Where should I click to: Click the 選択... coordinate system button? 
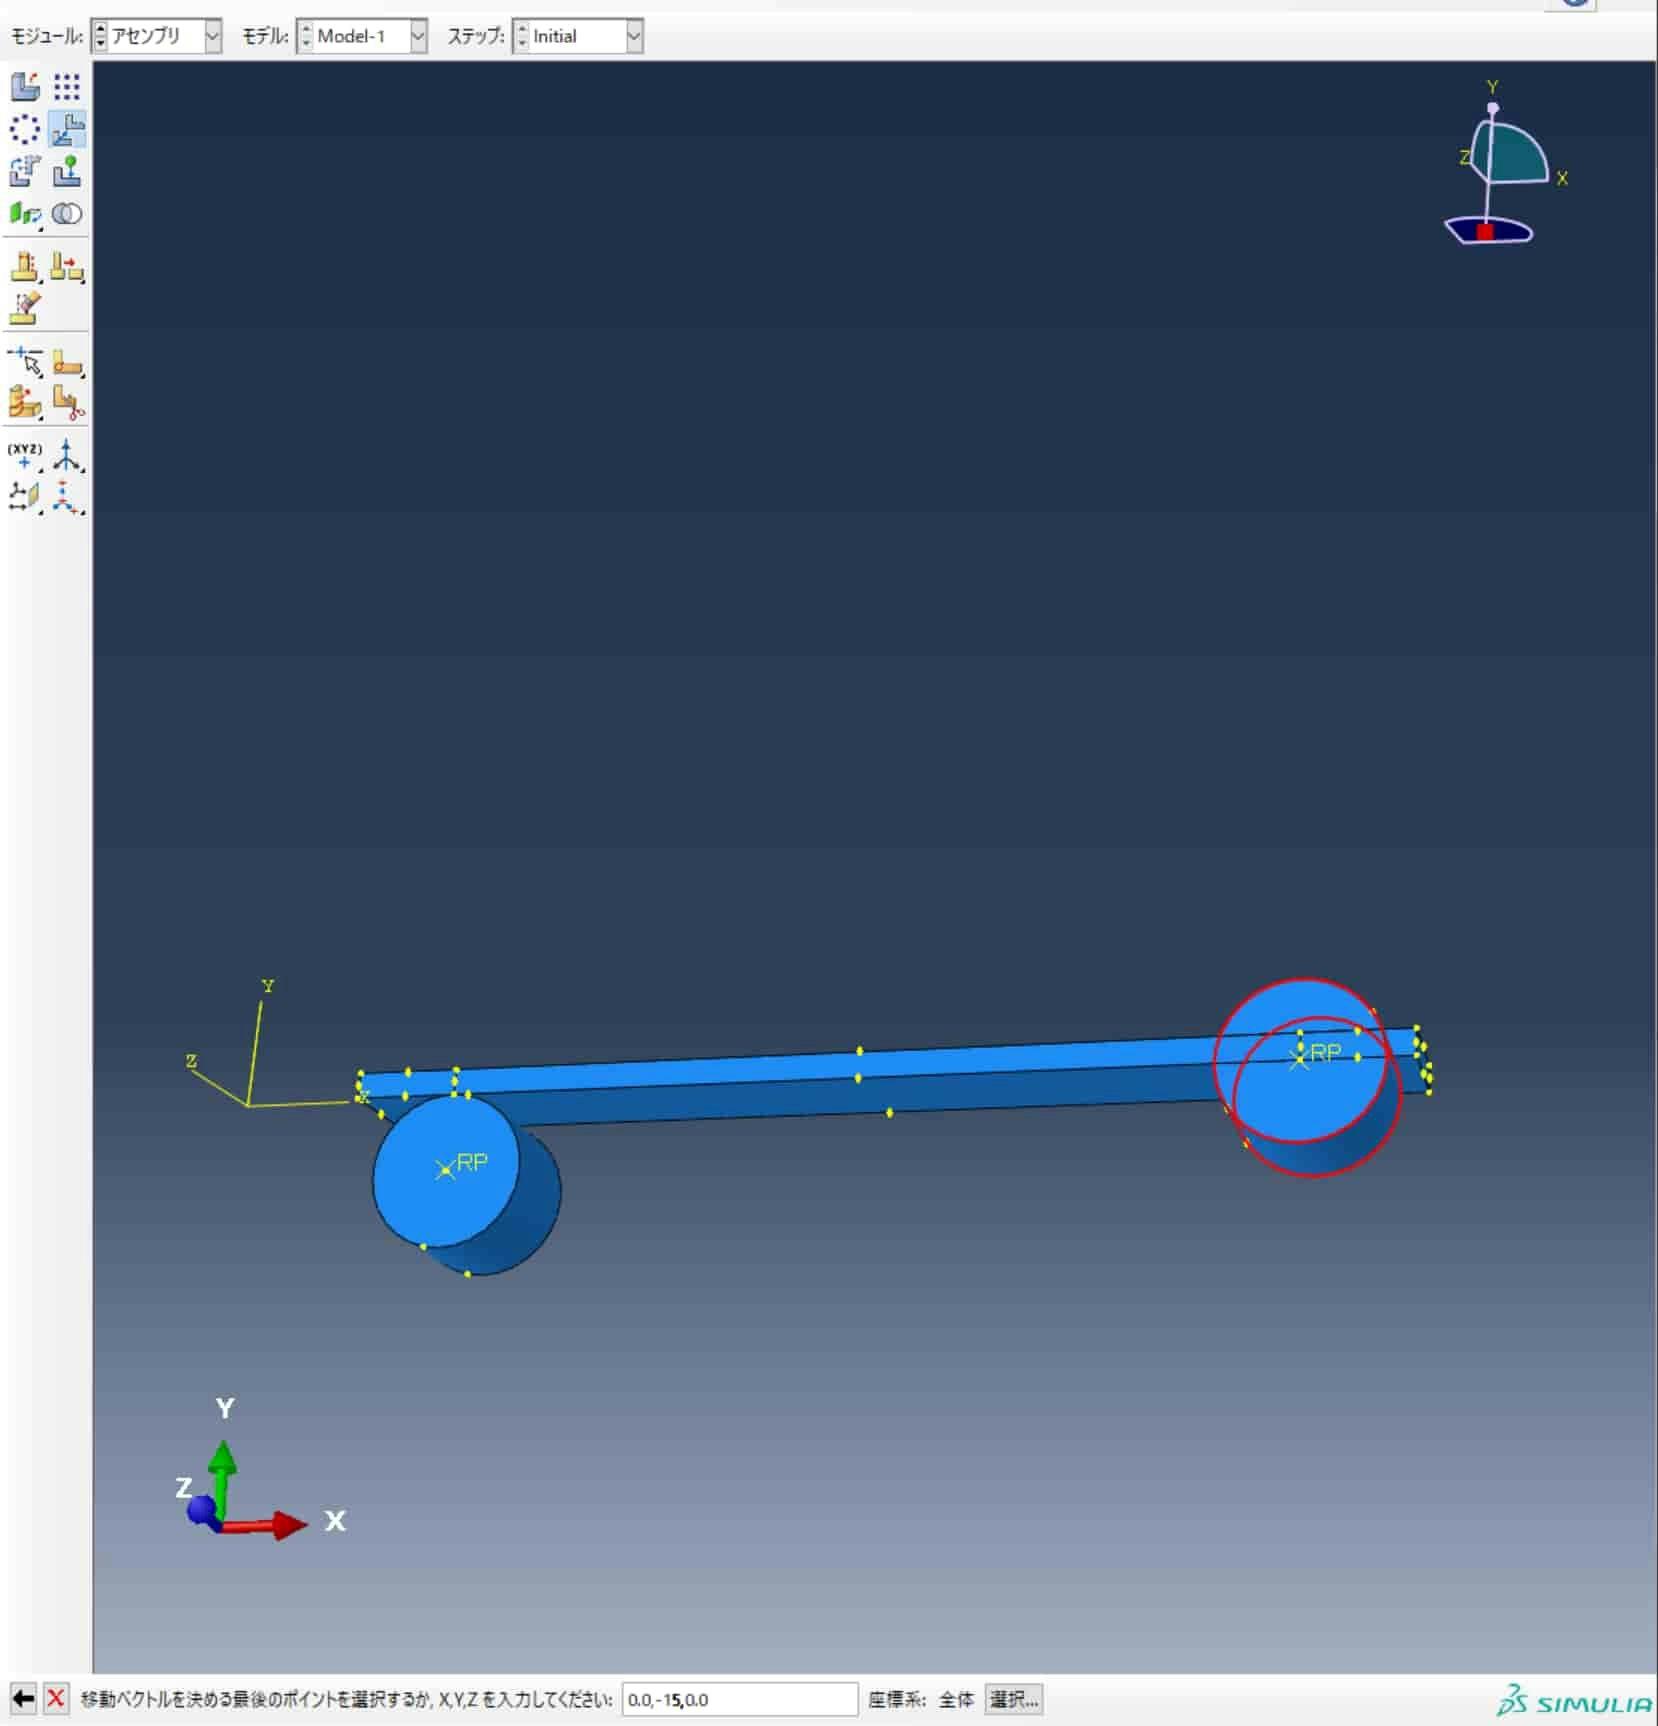coord(1013,1699)
